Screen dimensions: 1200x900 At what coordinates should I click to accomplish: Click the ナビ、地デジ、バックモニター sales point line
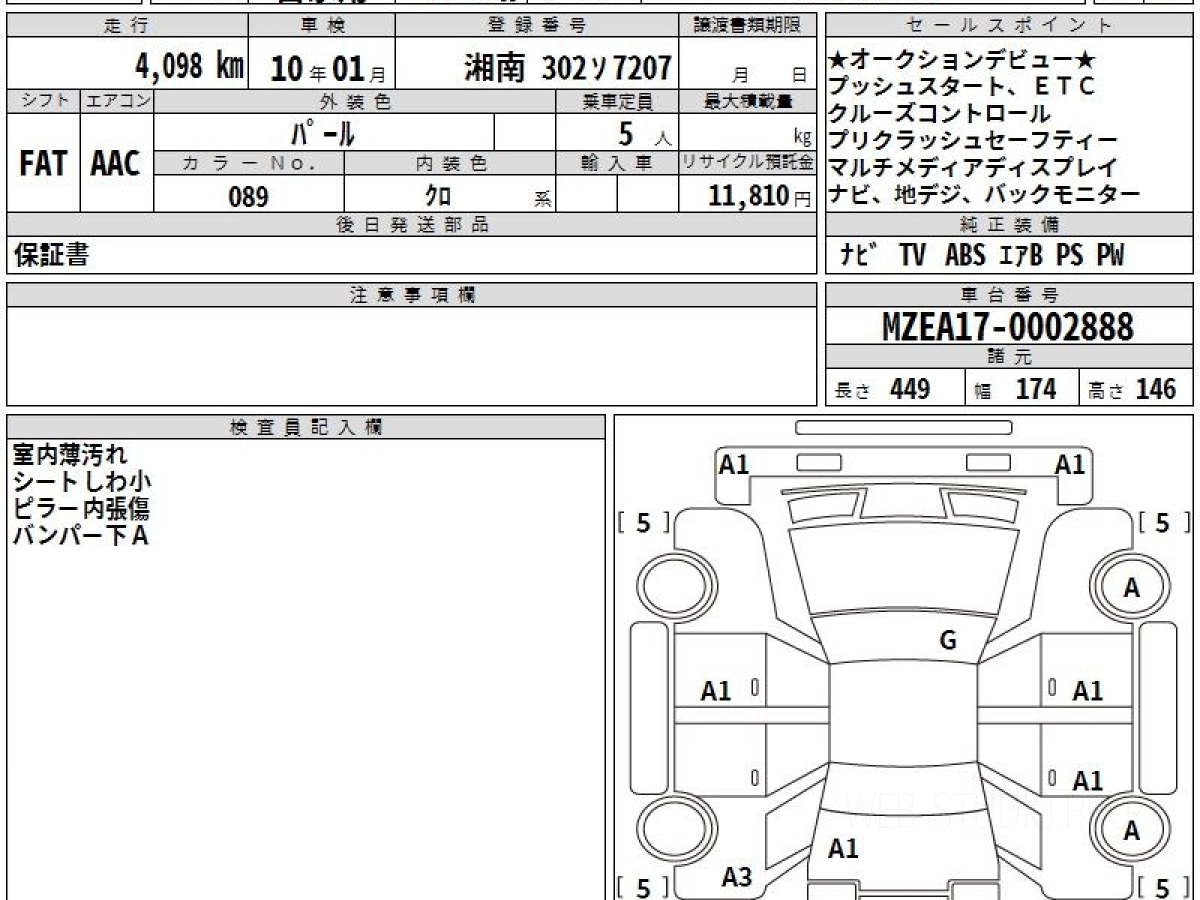984,194
